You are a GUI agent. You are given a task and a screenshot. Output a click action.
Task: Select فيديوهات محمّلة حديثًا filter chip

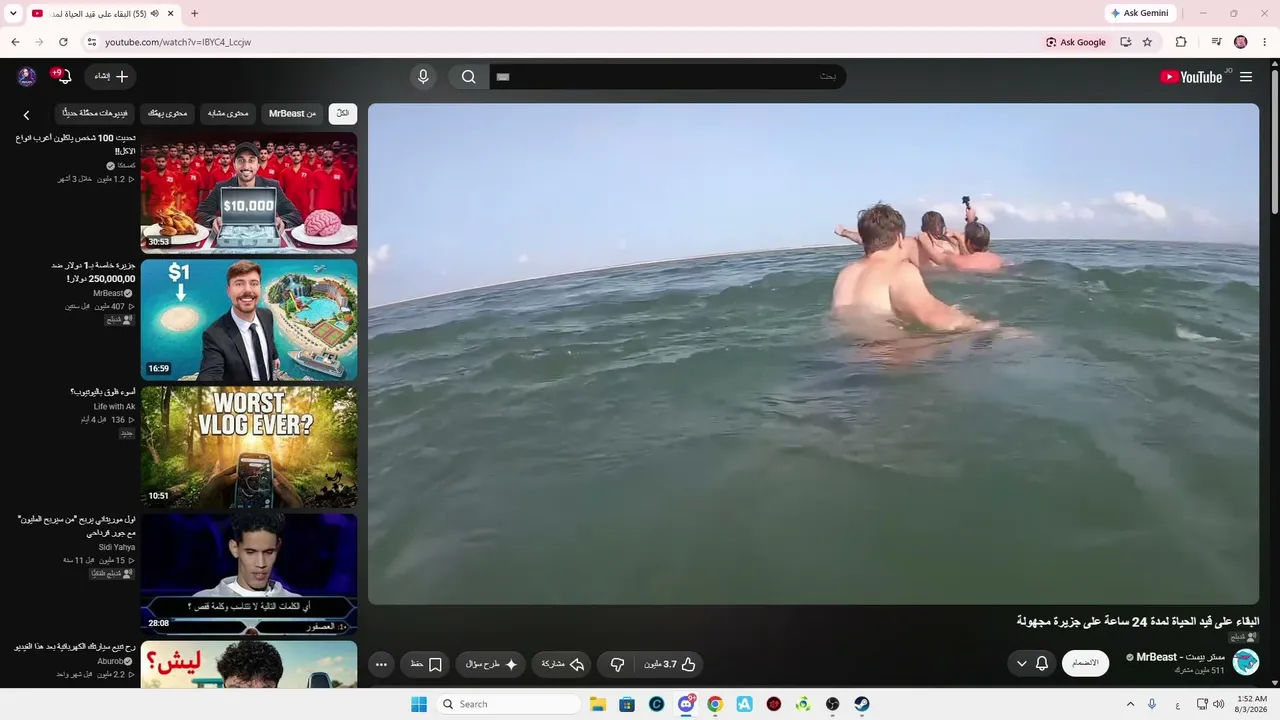[x=95, y=114]
